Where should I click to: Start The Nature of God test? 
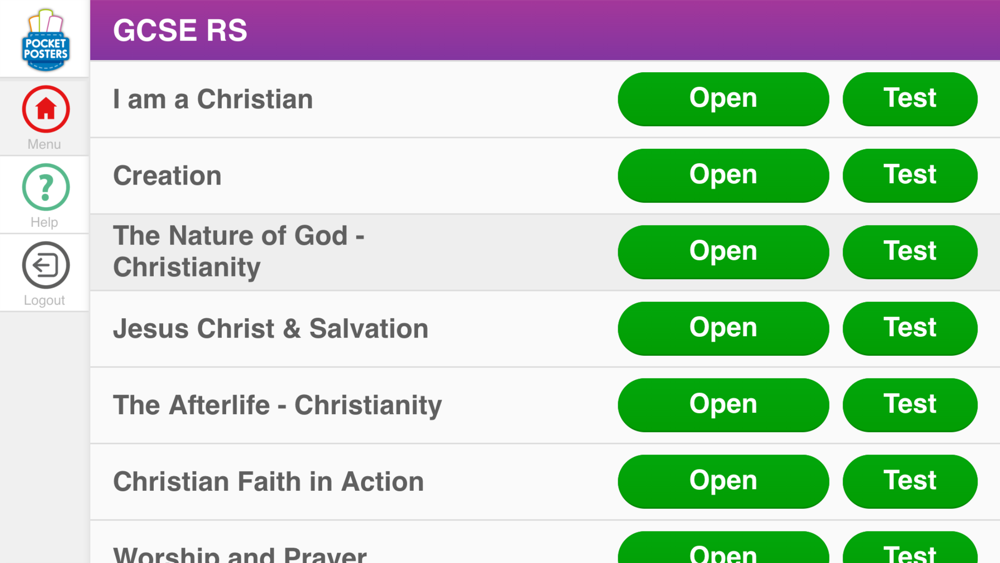(x=910, y=252)
